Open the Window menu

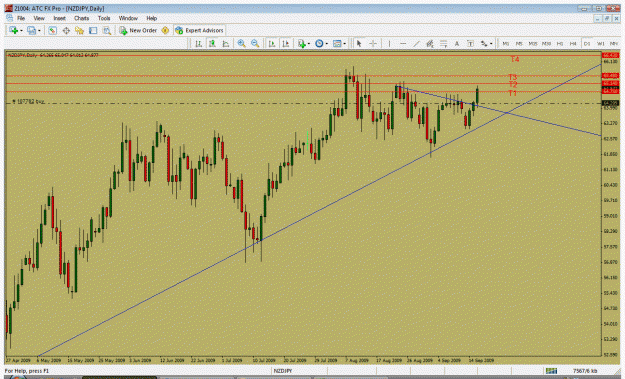[x=128, y=18]
